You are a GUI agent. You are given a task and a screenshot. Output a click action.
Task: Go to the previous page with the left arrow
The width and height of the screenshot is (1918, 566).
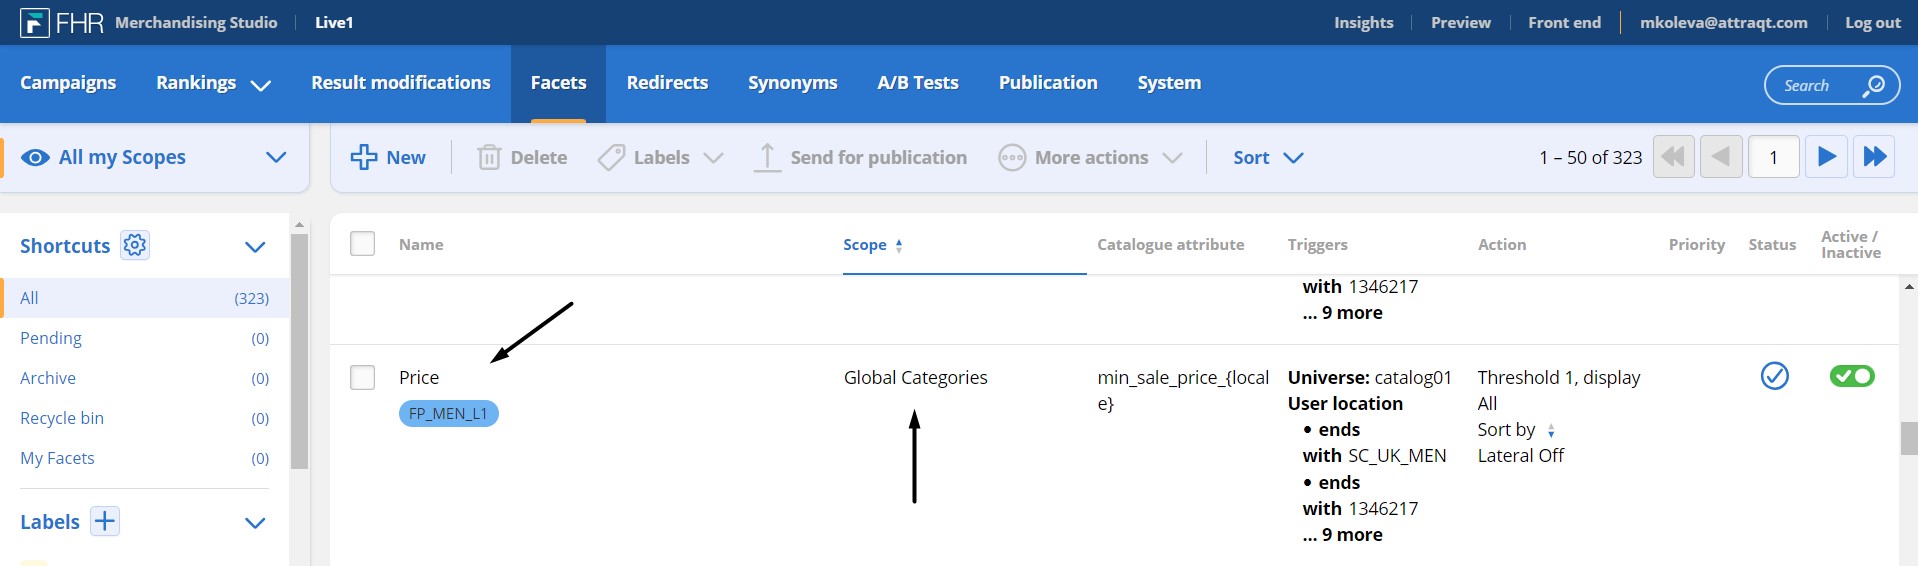point(1721,156)
